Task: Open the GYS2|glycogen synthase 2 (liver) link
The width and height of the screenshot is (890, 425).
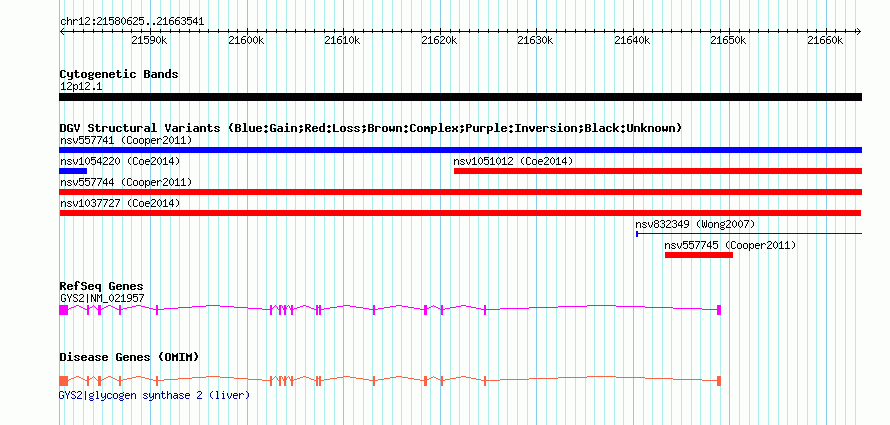Action: click(x=154, y=395)
